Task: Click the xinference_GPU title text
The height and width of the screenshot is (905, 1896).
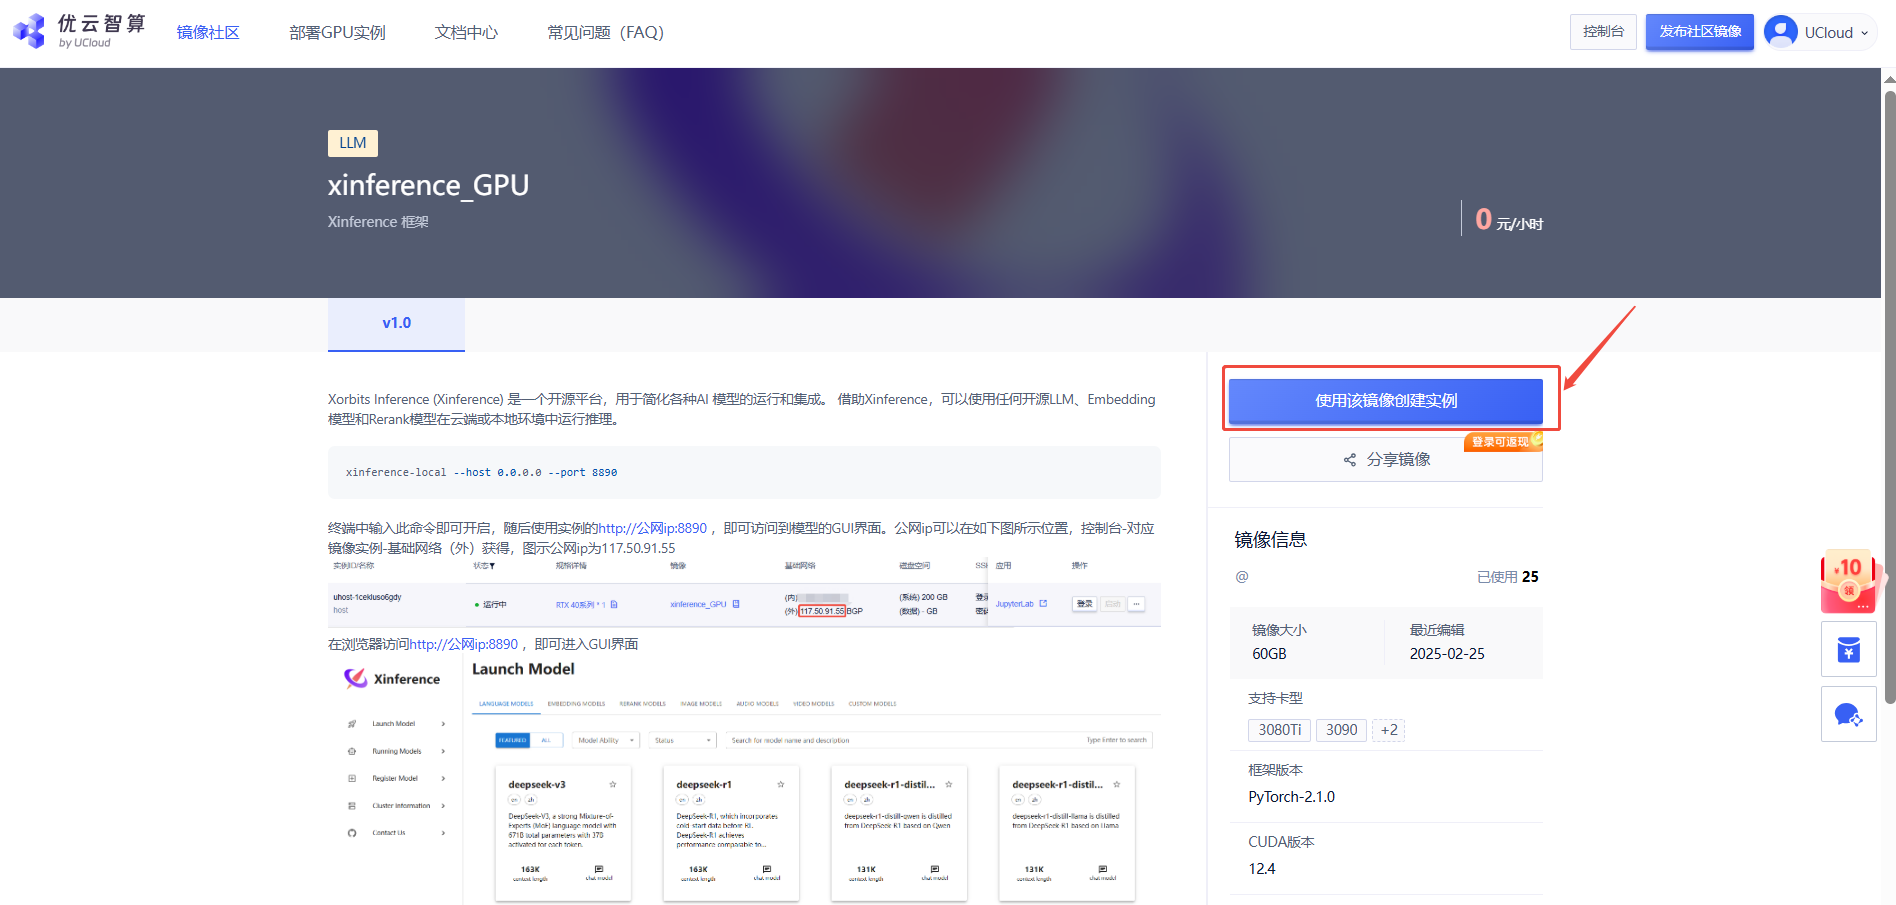Action: (x=428, y=186)
